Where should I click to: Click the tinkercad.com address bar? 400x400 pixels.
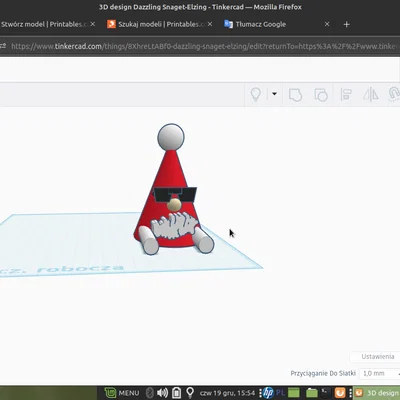(x=203, y=46)
